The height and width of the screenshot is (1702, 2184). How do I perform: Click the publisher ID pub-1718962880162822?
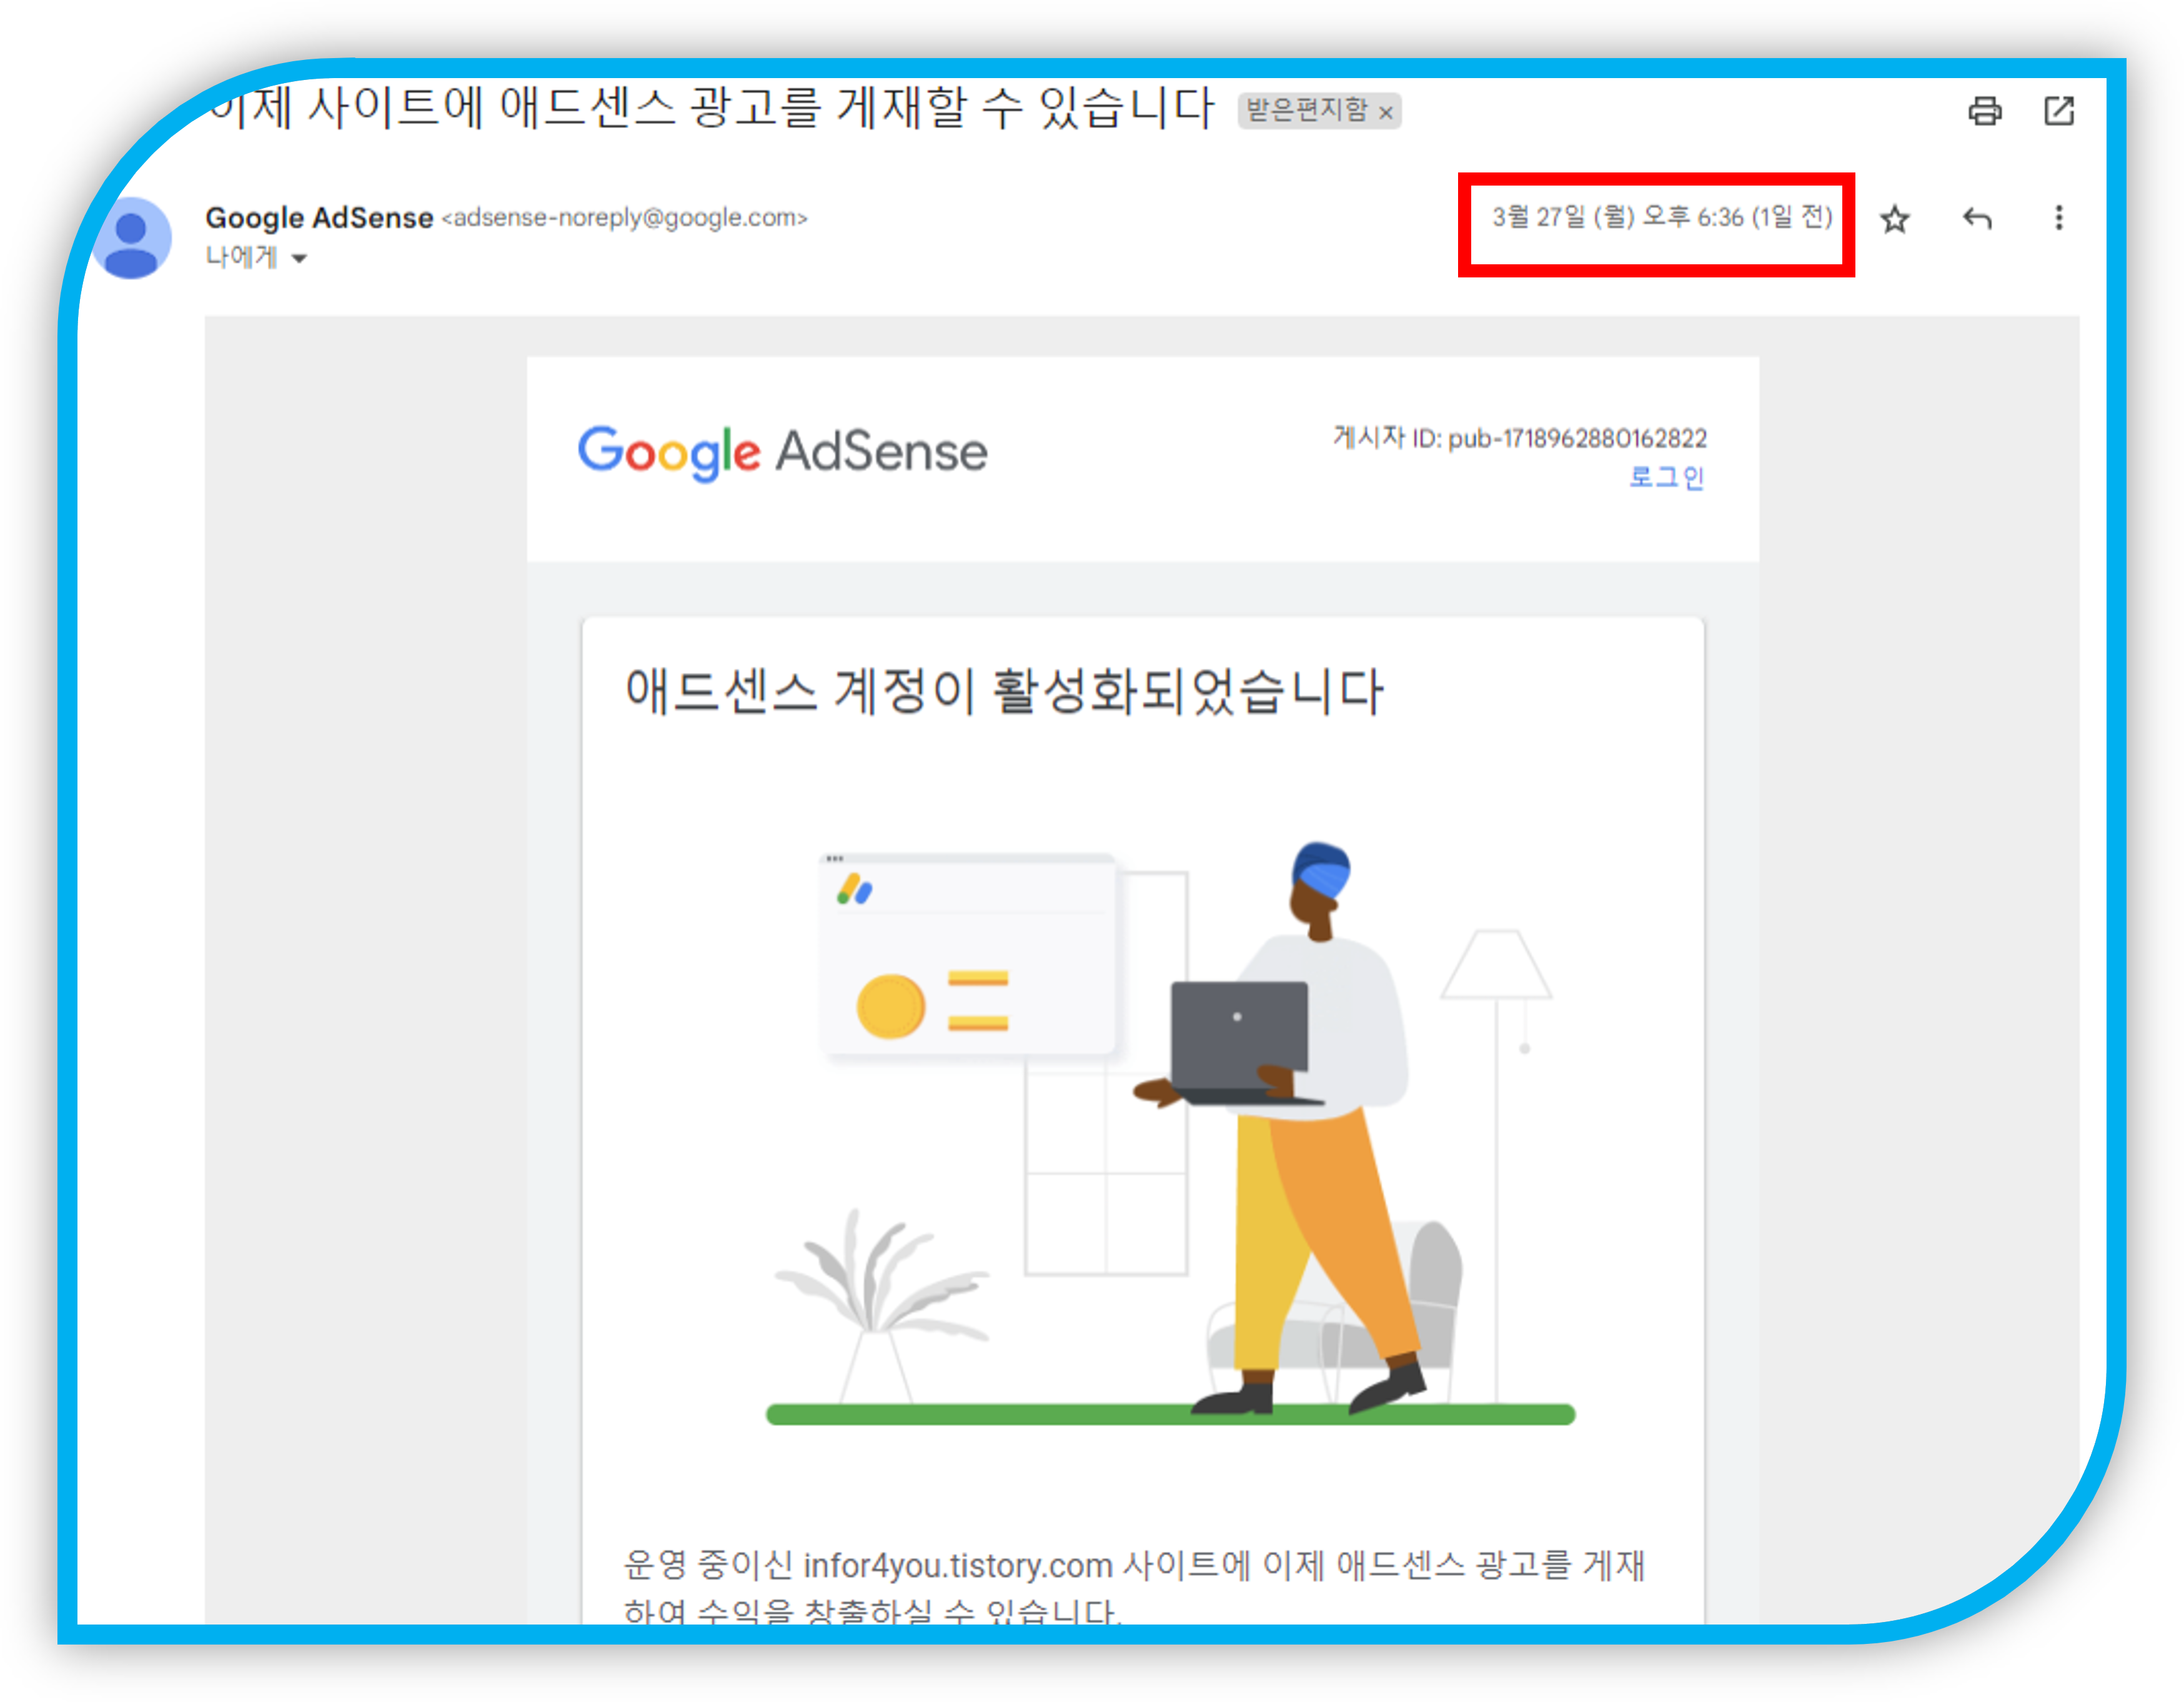click(1577, 438)
